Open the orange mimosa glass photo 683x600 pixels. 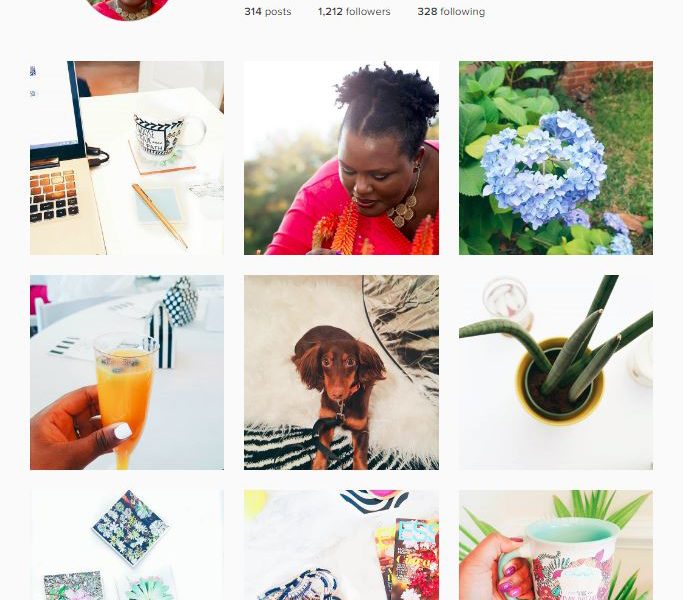click(127, 372)
